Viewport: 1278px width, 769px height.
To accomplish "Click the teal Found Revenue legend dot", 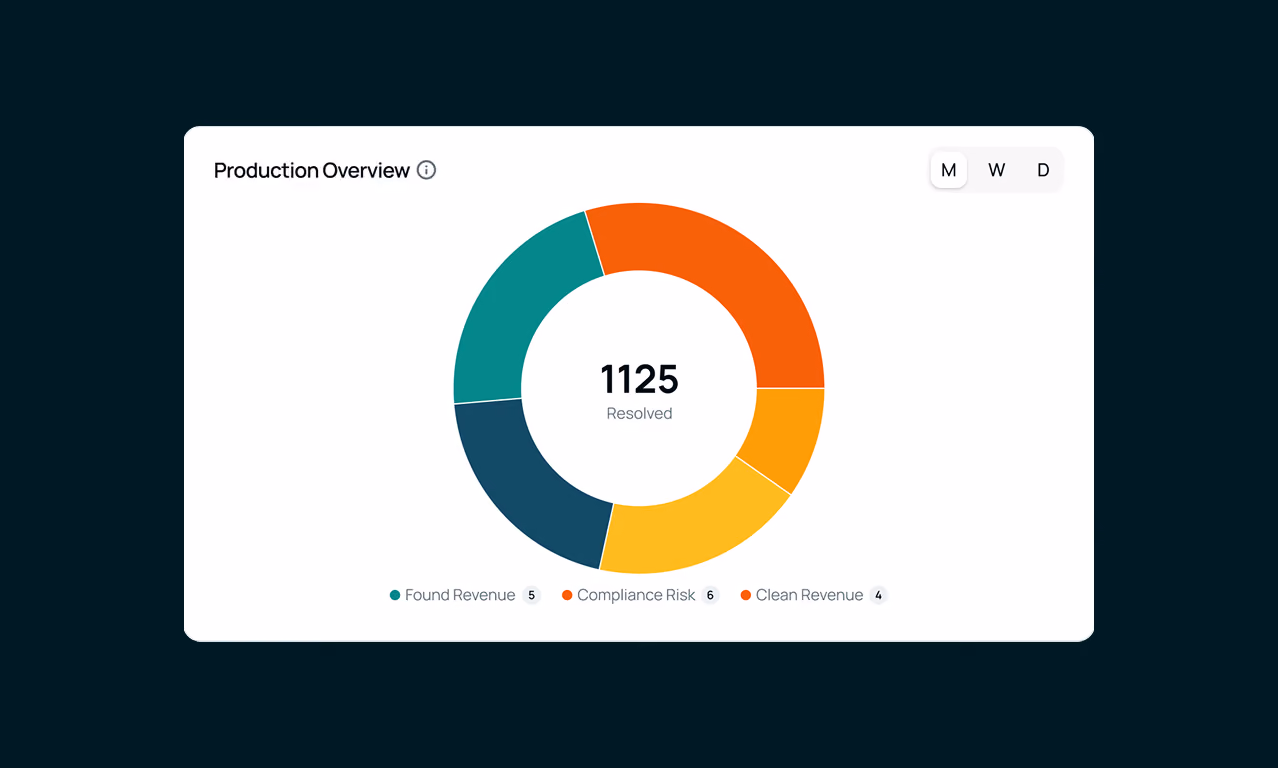I will tap(395, 595).
